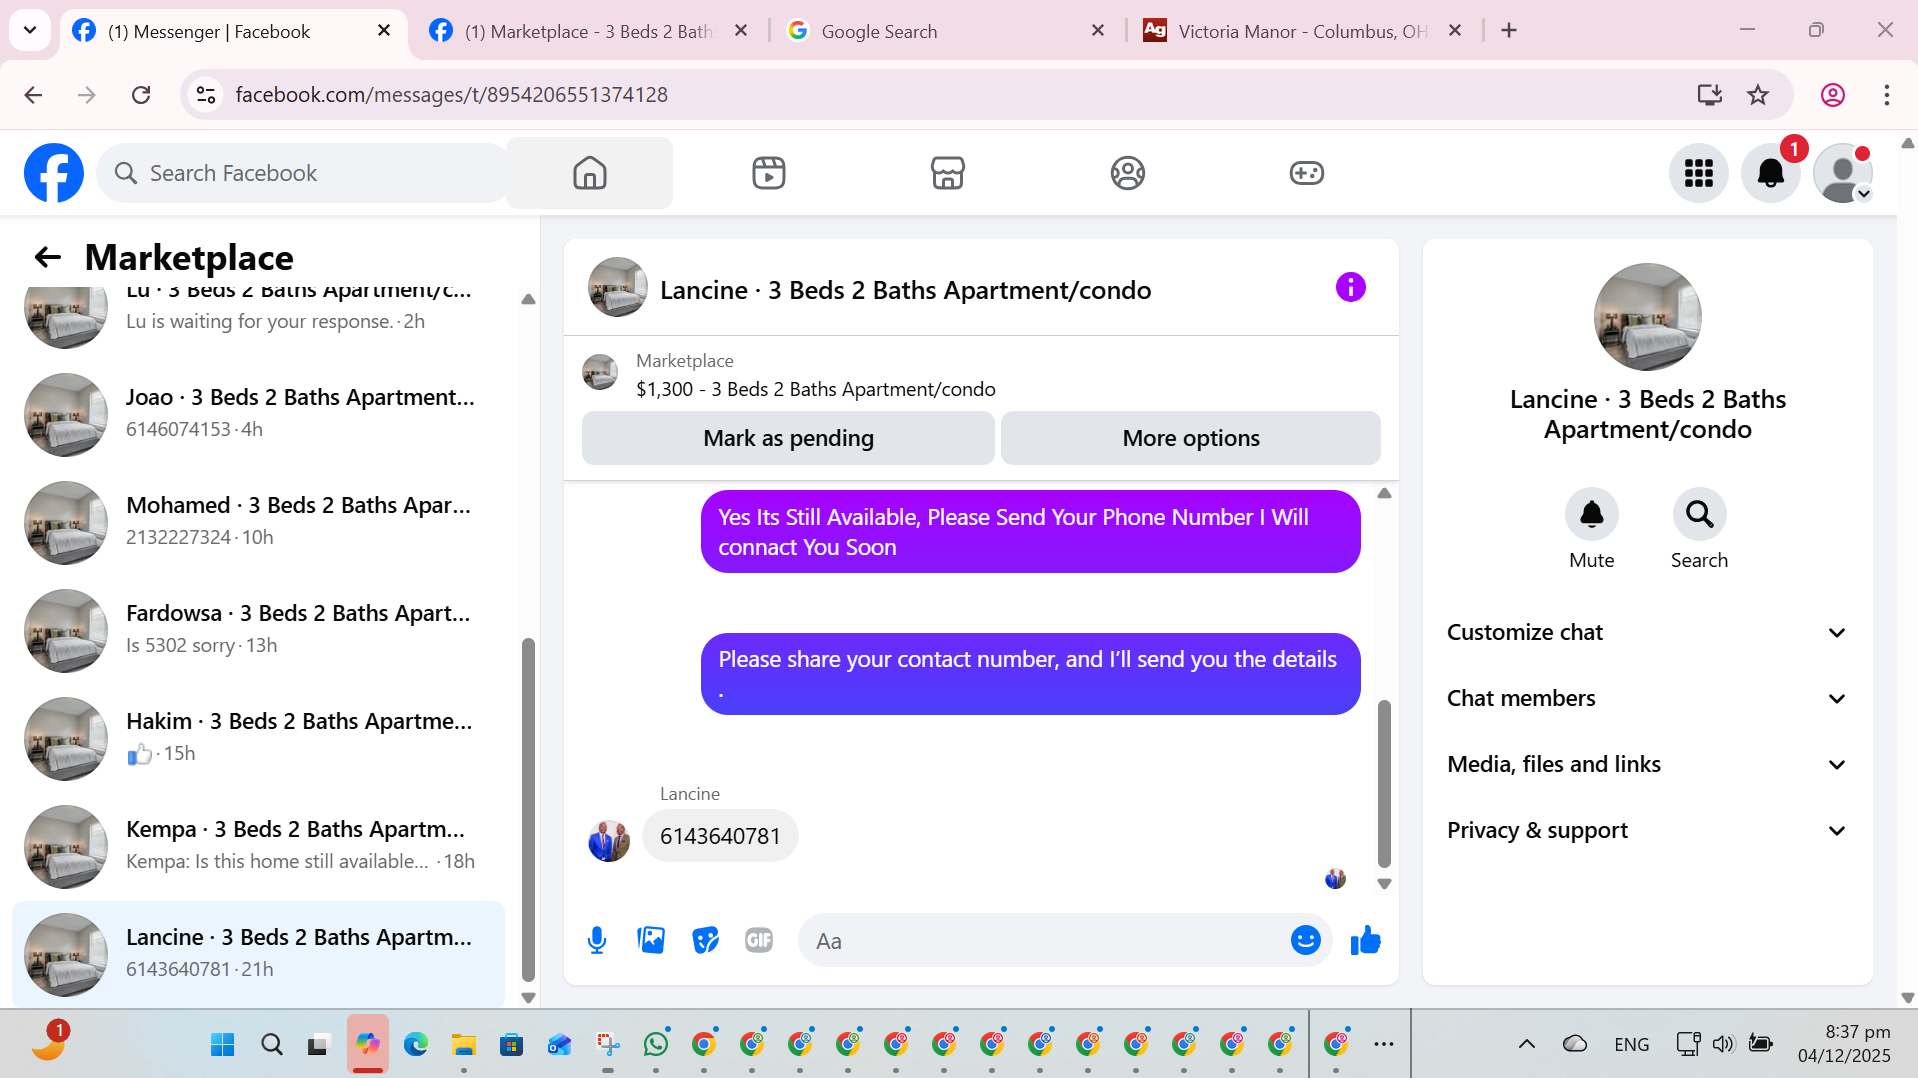Show hidden system tray icons
Viewport: 1918px width, 1078px height.
[x=1526, y=1044]
